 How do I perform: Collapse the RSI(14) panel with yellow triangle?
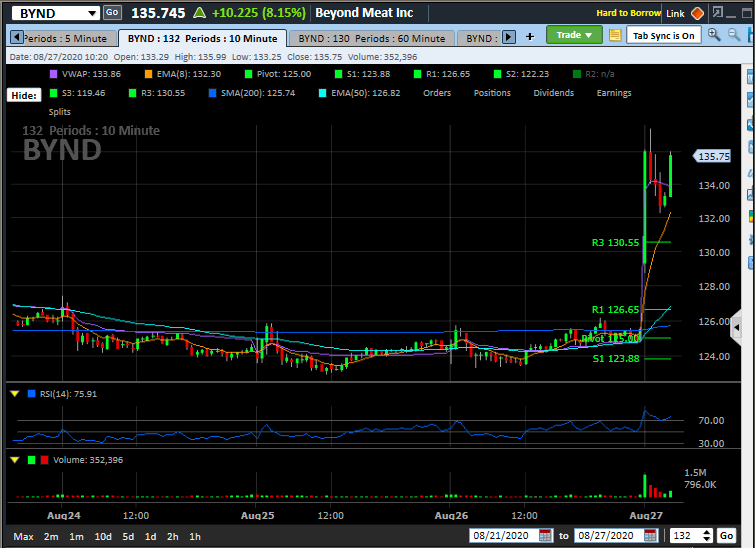click(15, 394)
